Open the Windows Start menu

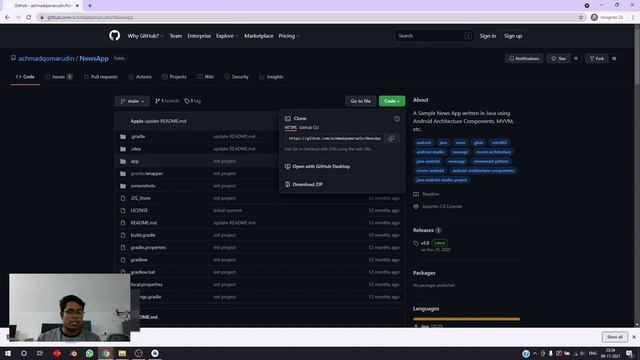[x=8, y=353]
